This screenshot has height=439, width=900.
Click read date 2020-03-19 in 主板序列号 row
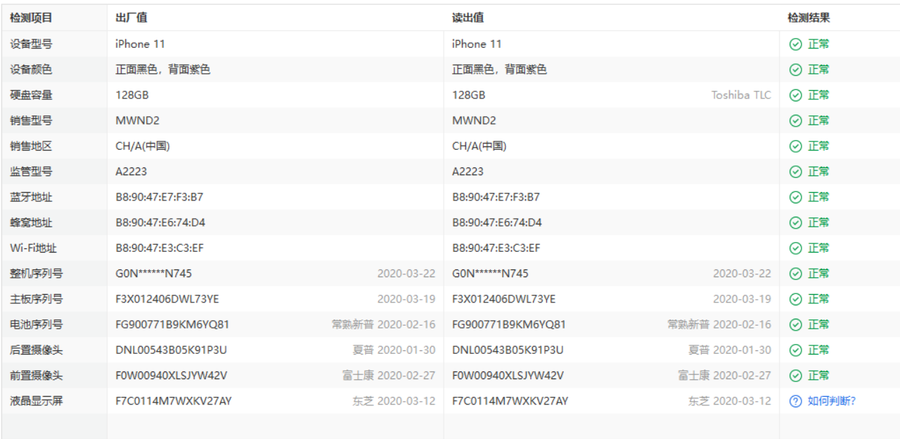[742, 299]
